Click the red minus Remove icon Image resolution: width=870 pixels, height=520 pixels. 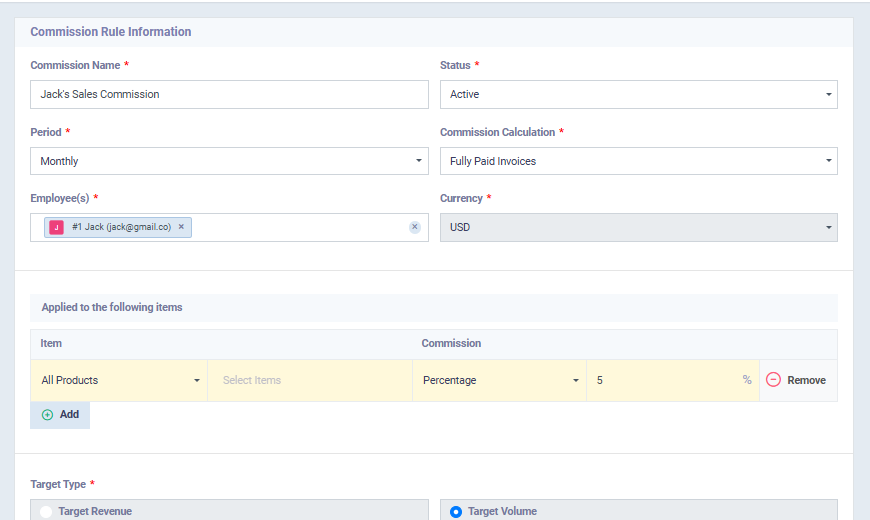[x=773, y=380]
